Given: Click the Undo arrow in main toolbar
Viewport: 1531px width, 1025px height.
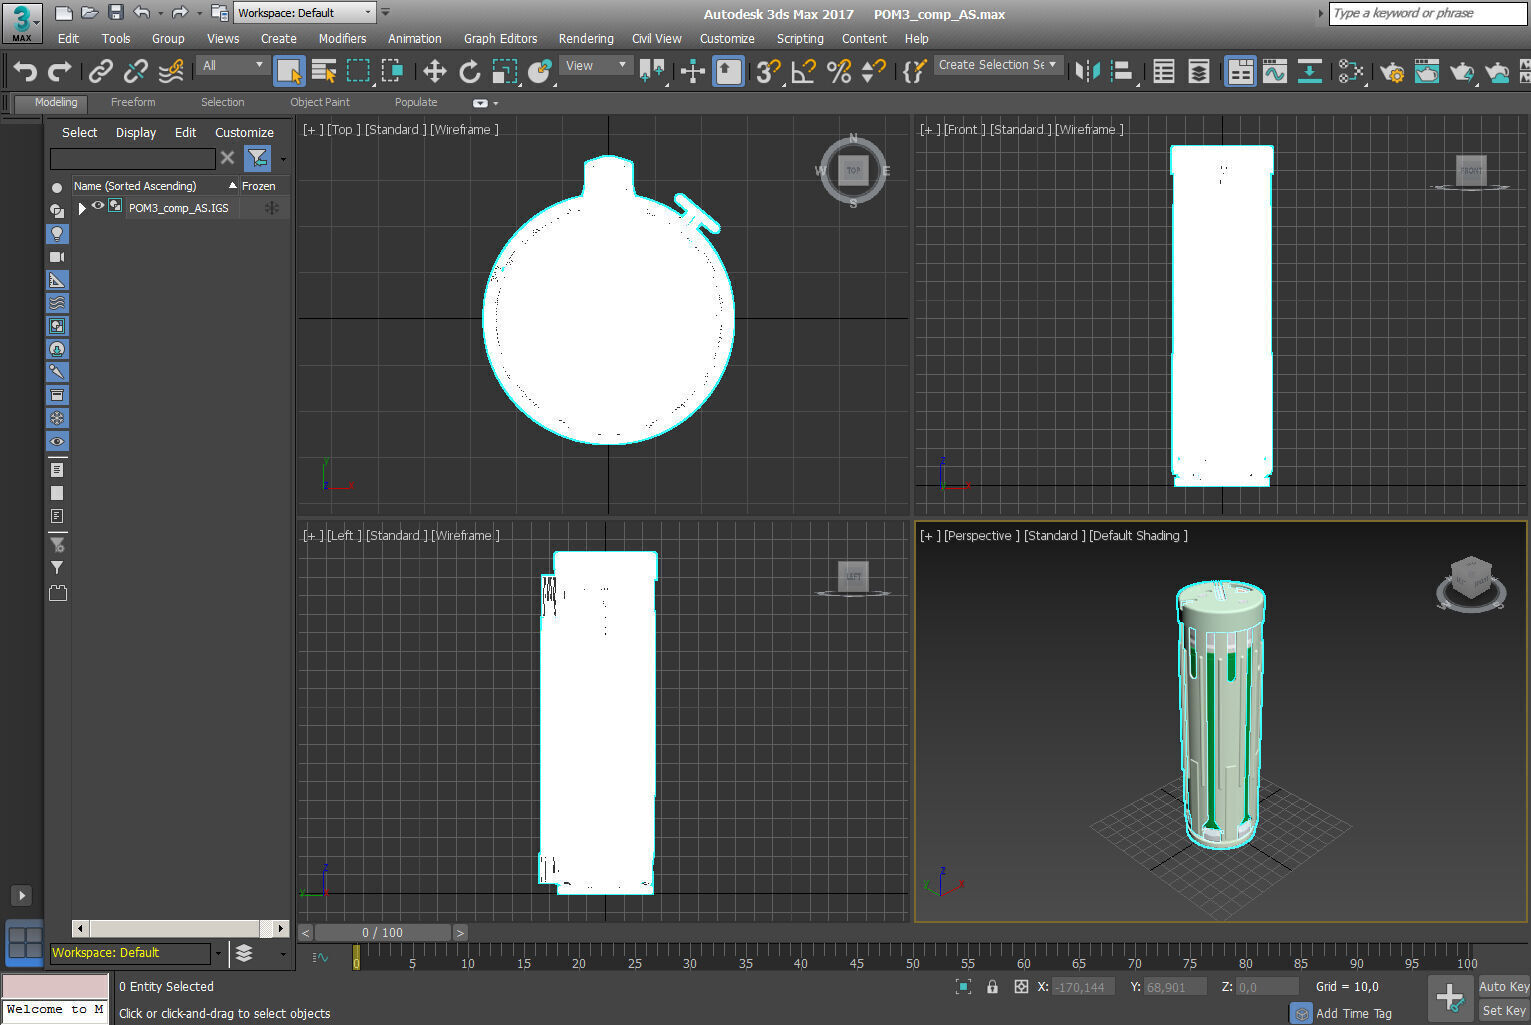Looking at the screenshot, I should pos(25,70).
